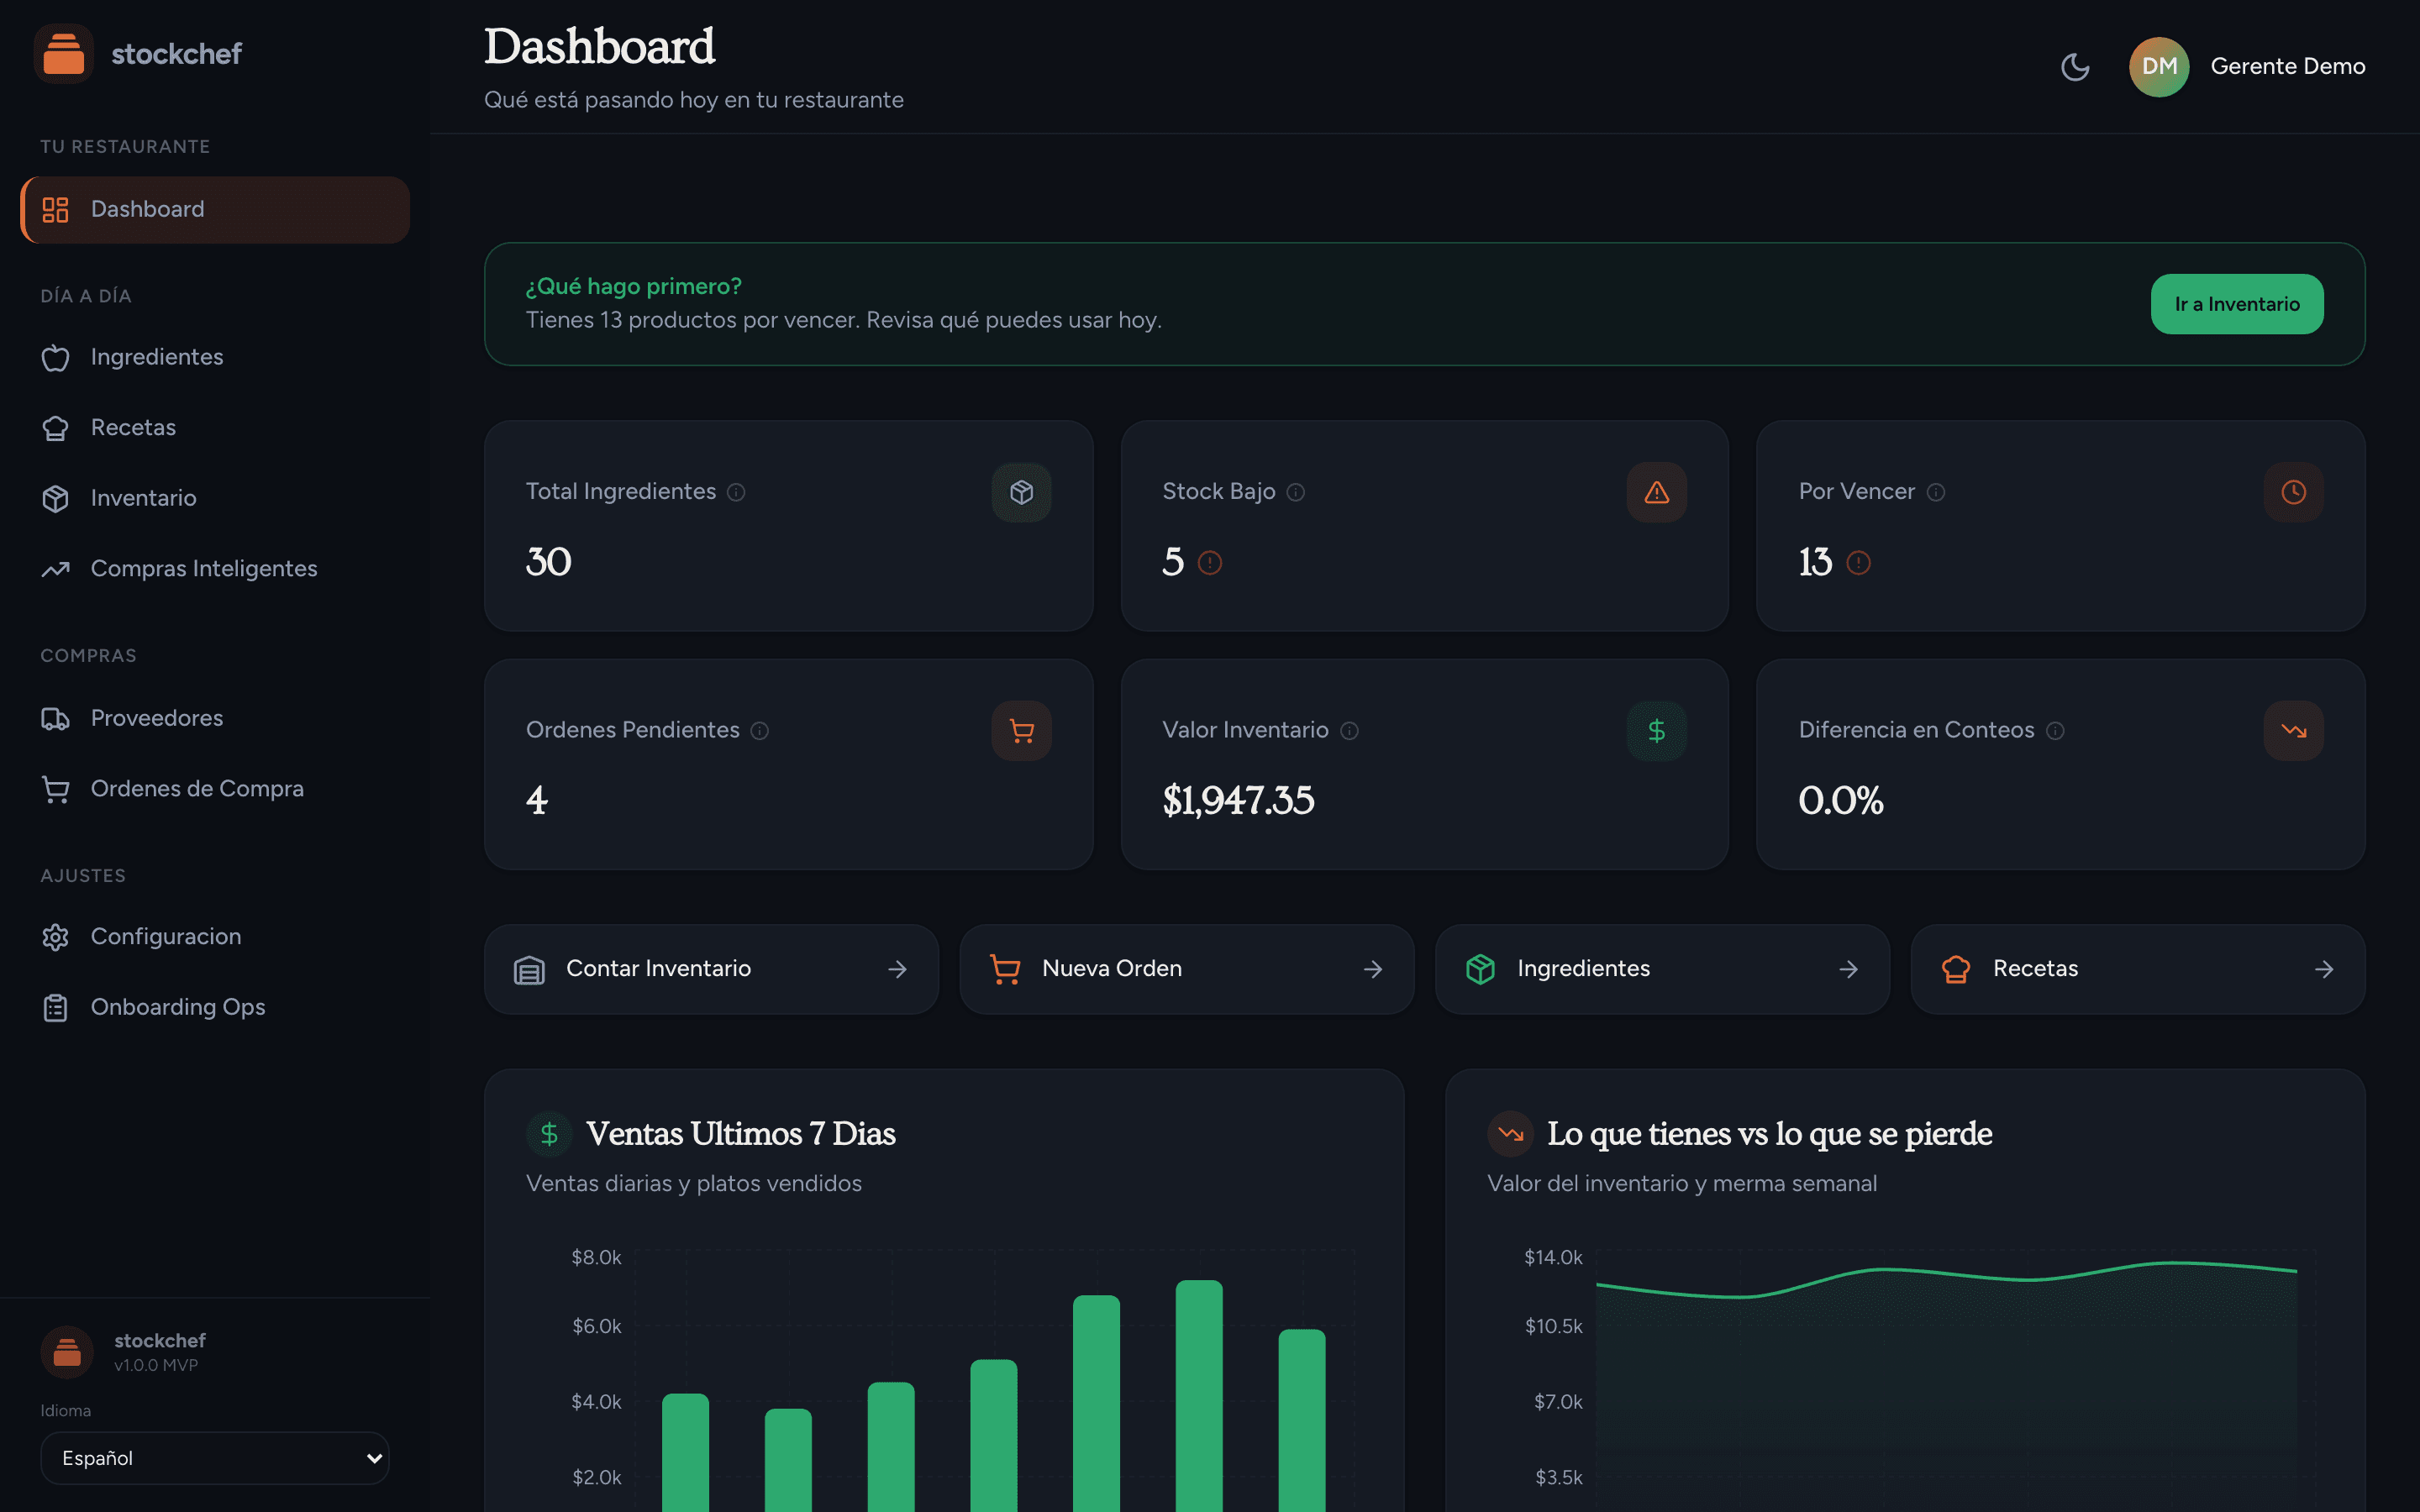Open the DM user avatar
The height and width of the screenshot is (1512, 2420).
pos(2159,67)
